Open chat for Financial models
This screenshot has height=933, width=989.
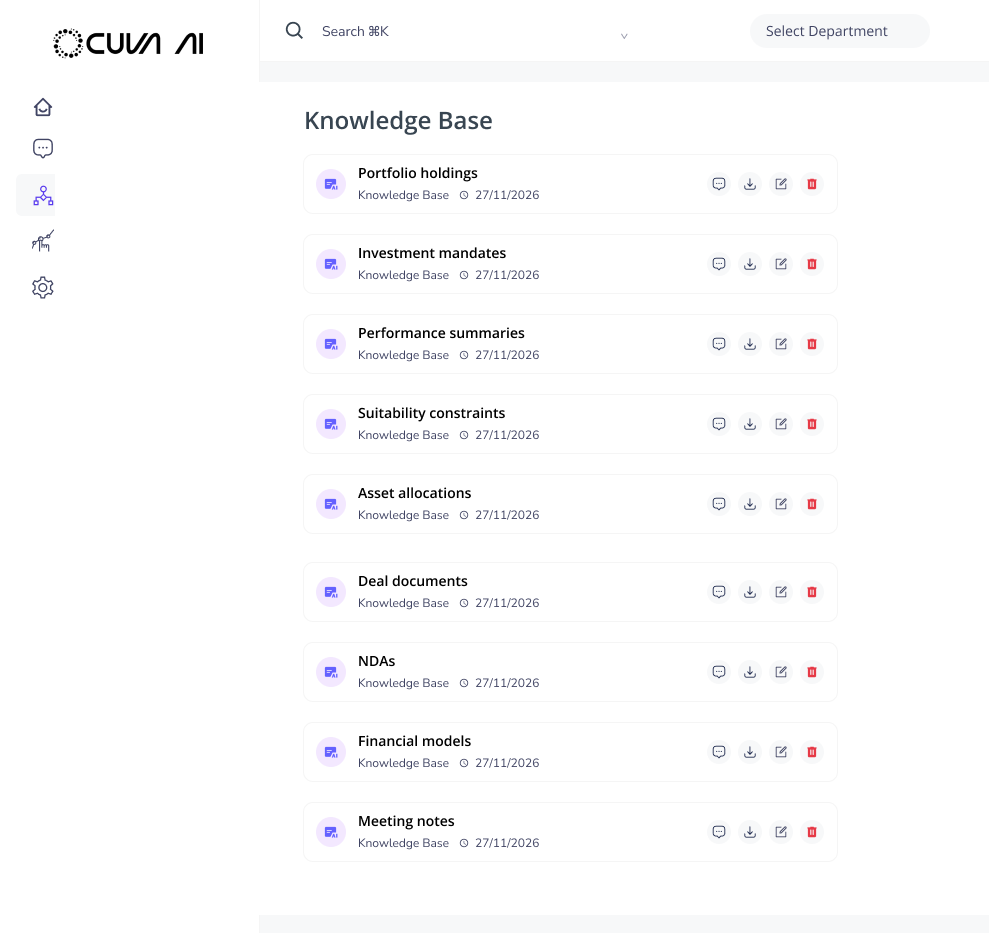tap(718, 752)
